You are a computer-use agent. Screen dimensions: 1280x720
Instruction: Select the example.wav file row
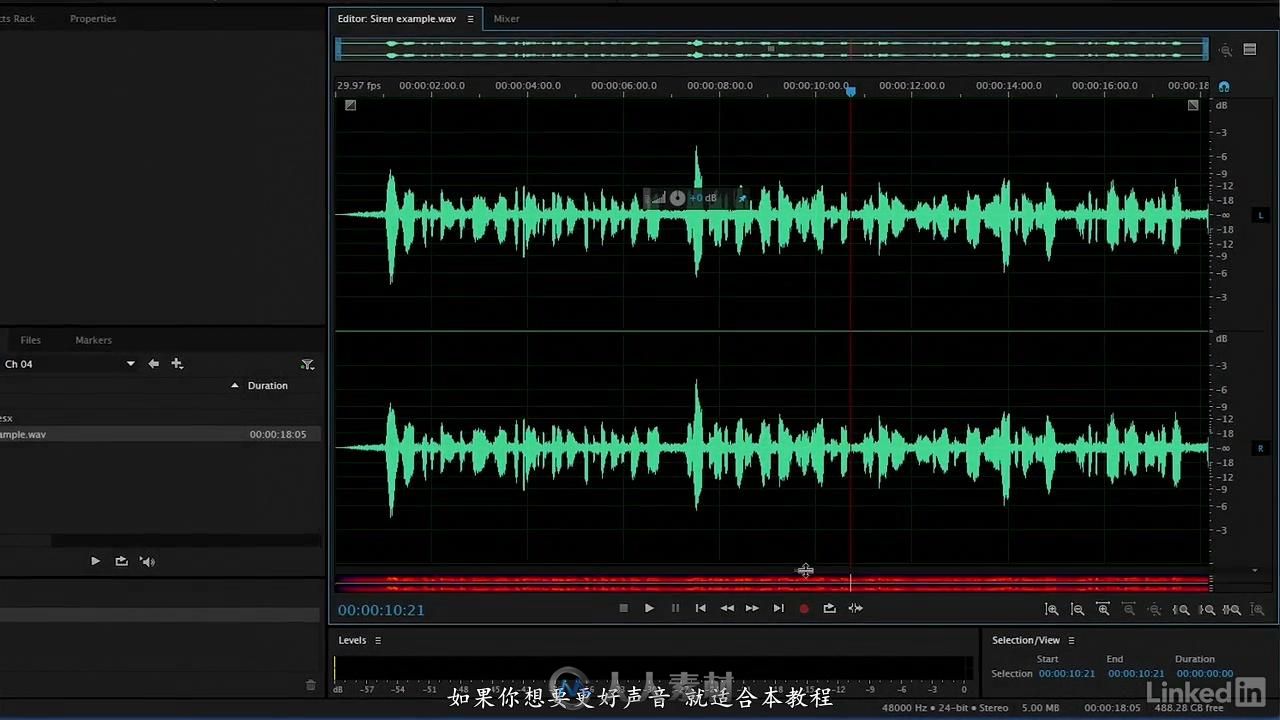point(161,435)
